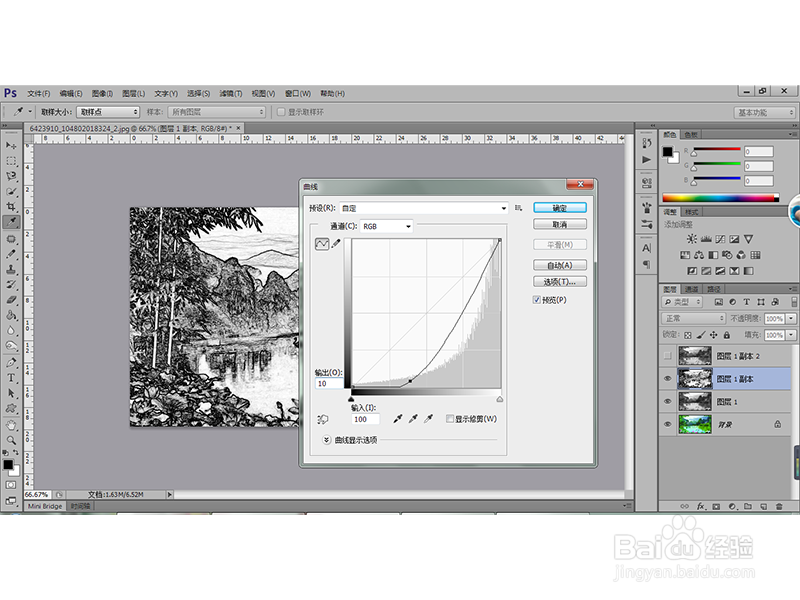Select the Zoom tool
The image size is (800, 600).
pyautogui.click(x=11, y=440)
